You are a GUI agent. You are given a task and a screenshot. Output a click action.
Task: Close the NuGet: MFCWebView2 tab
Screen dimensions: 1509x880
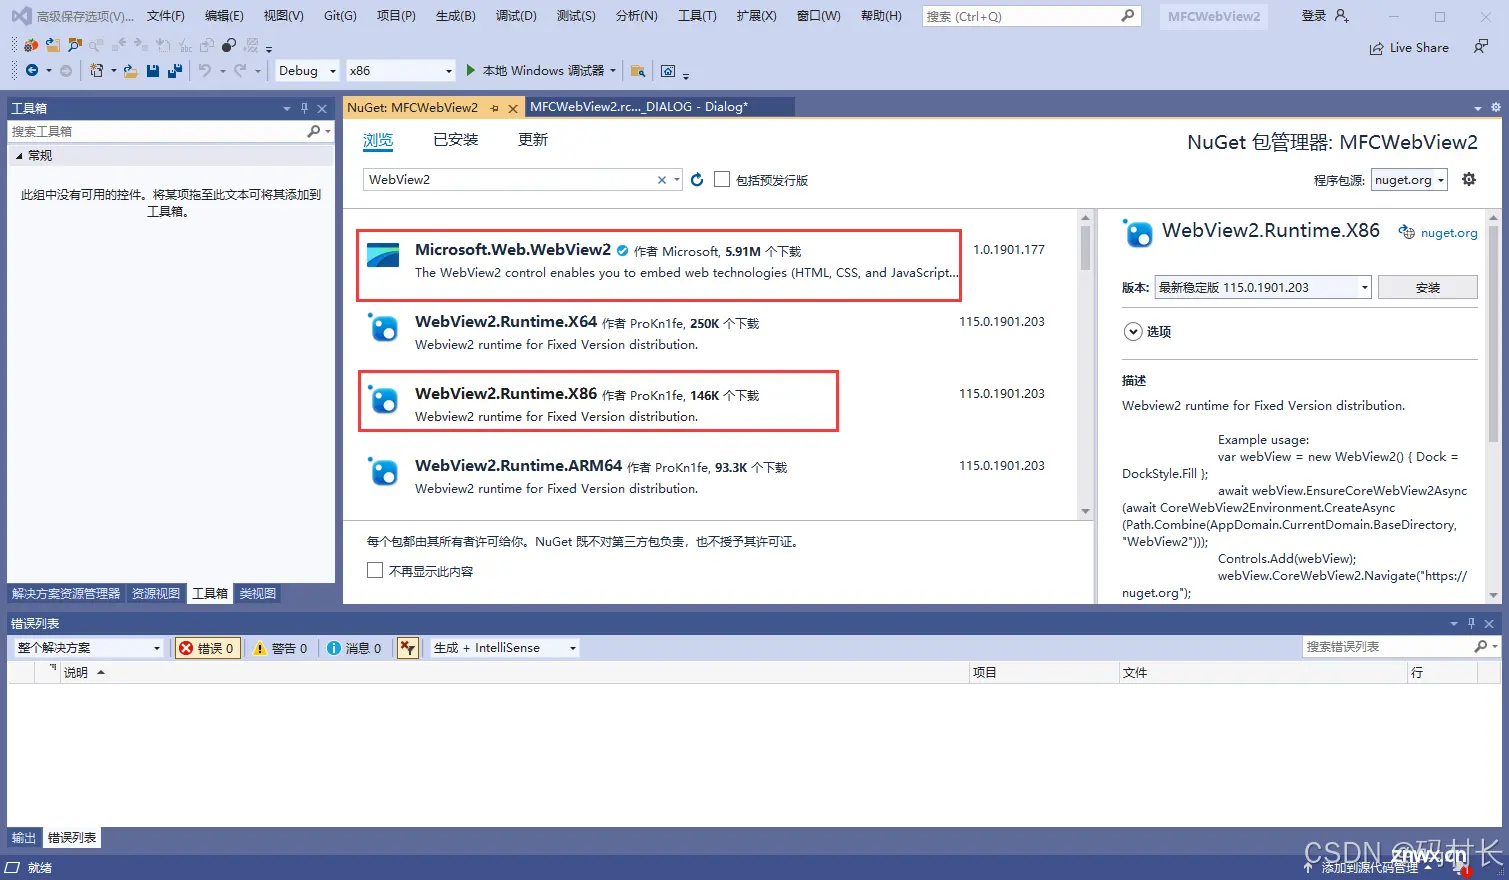tap(513, 108)
